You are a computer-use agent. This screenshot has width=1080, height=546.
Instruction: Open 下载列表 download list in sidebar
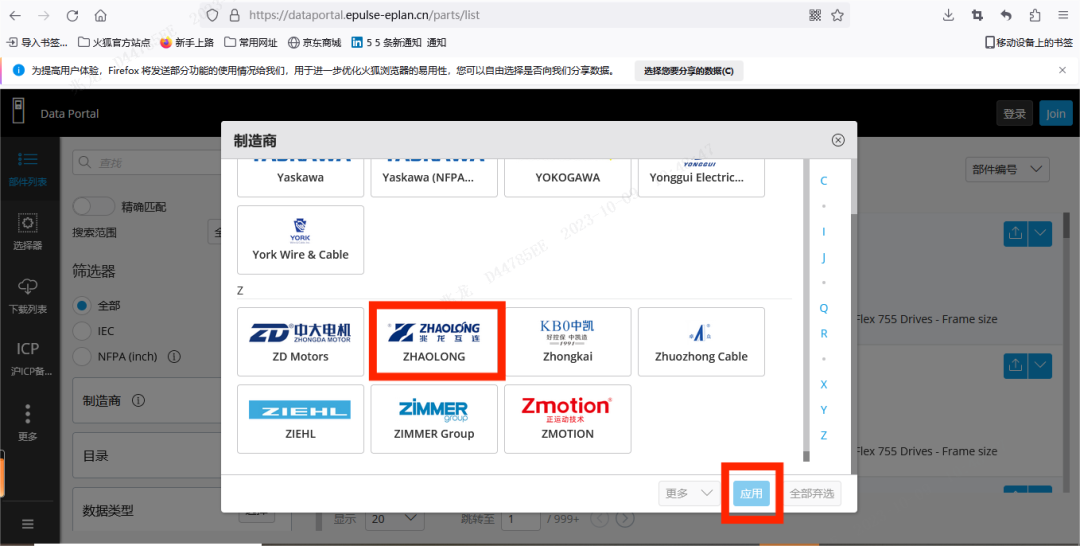click(28, 296)
